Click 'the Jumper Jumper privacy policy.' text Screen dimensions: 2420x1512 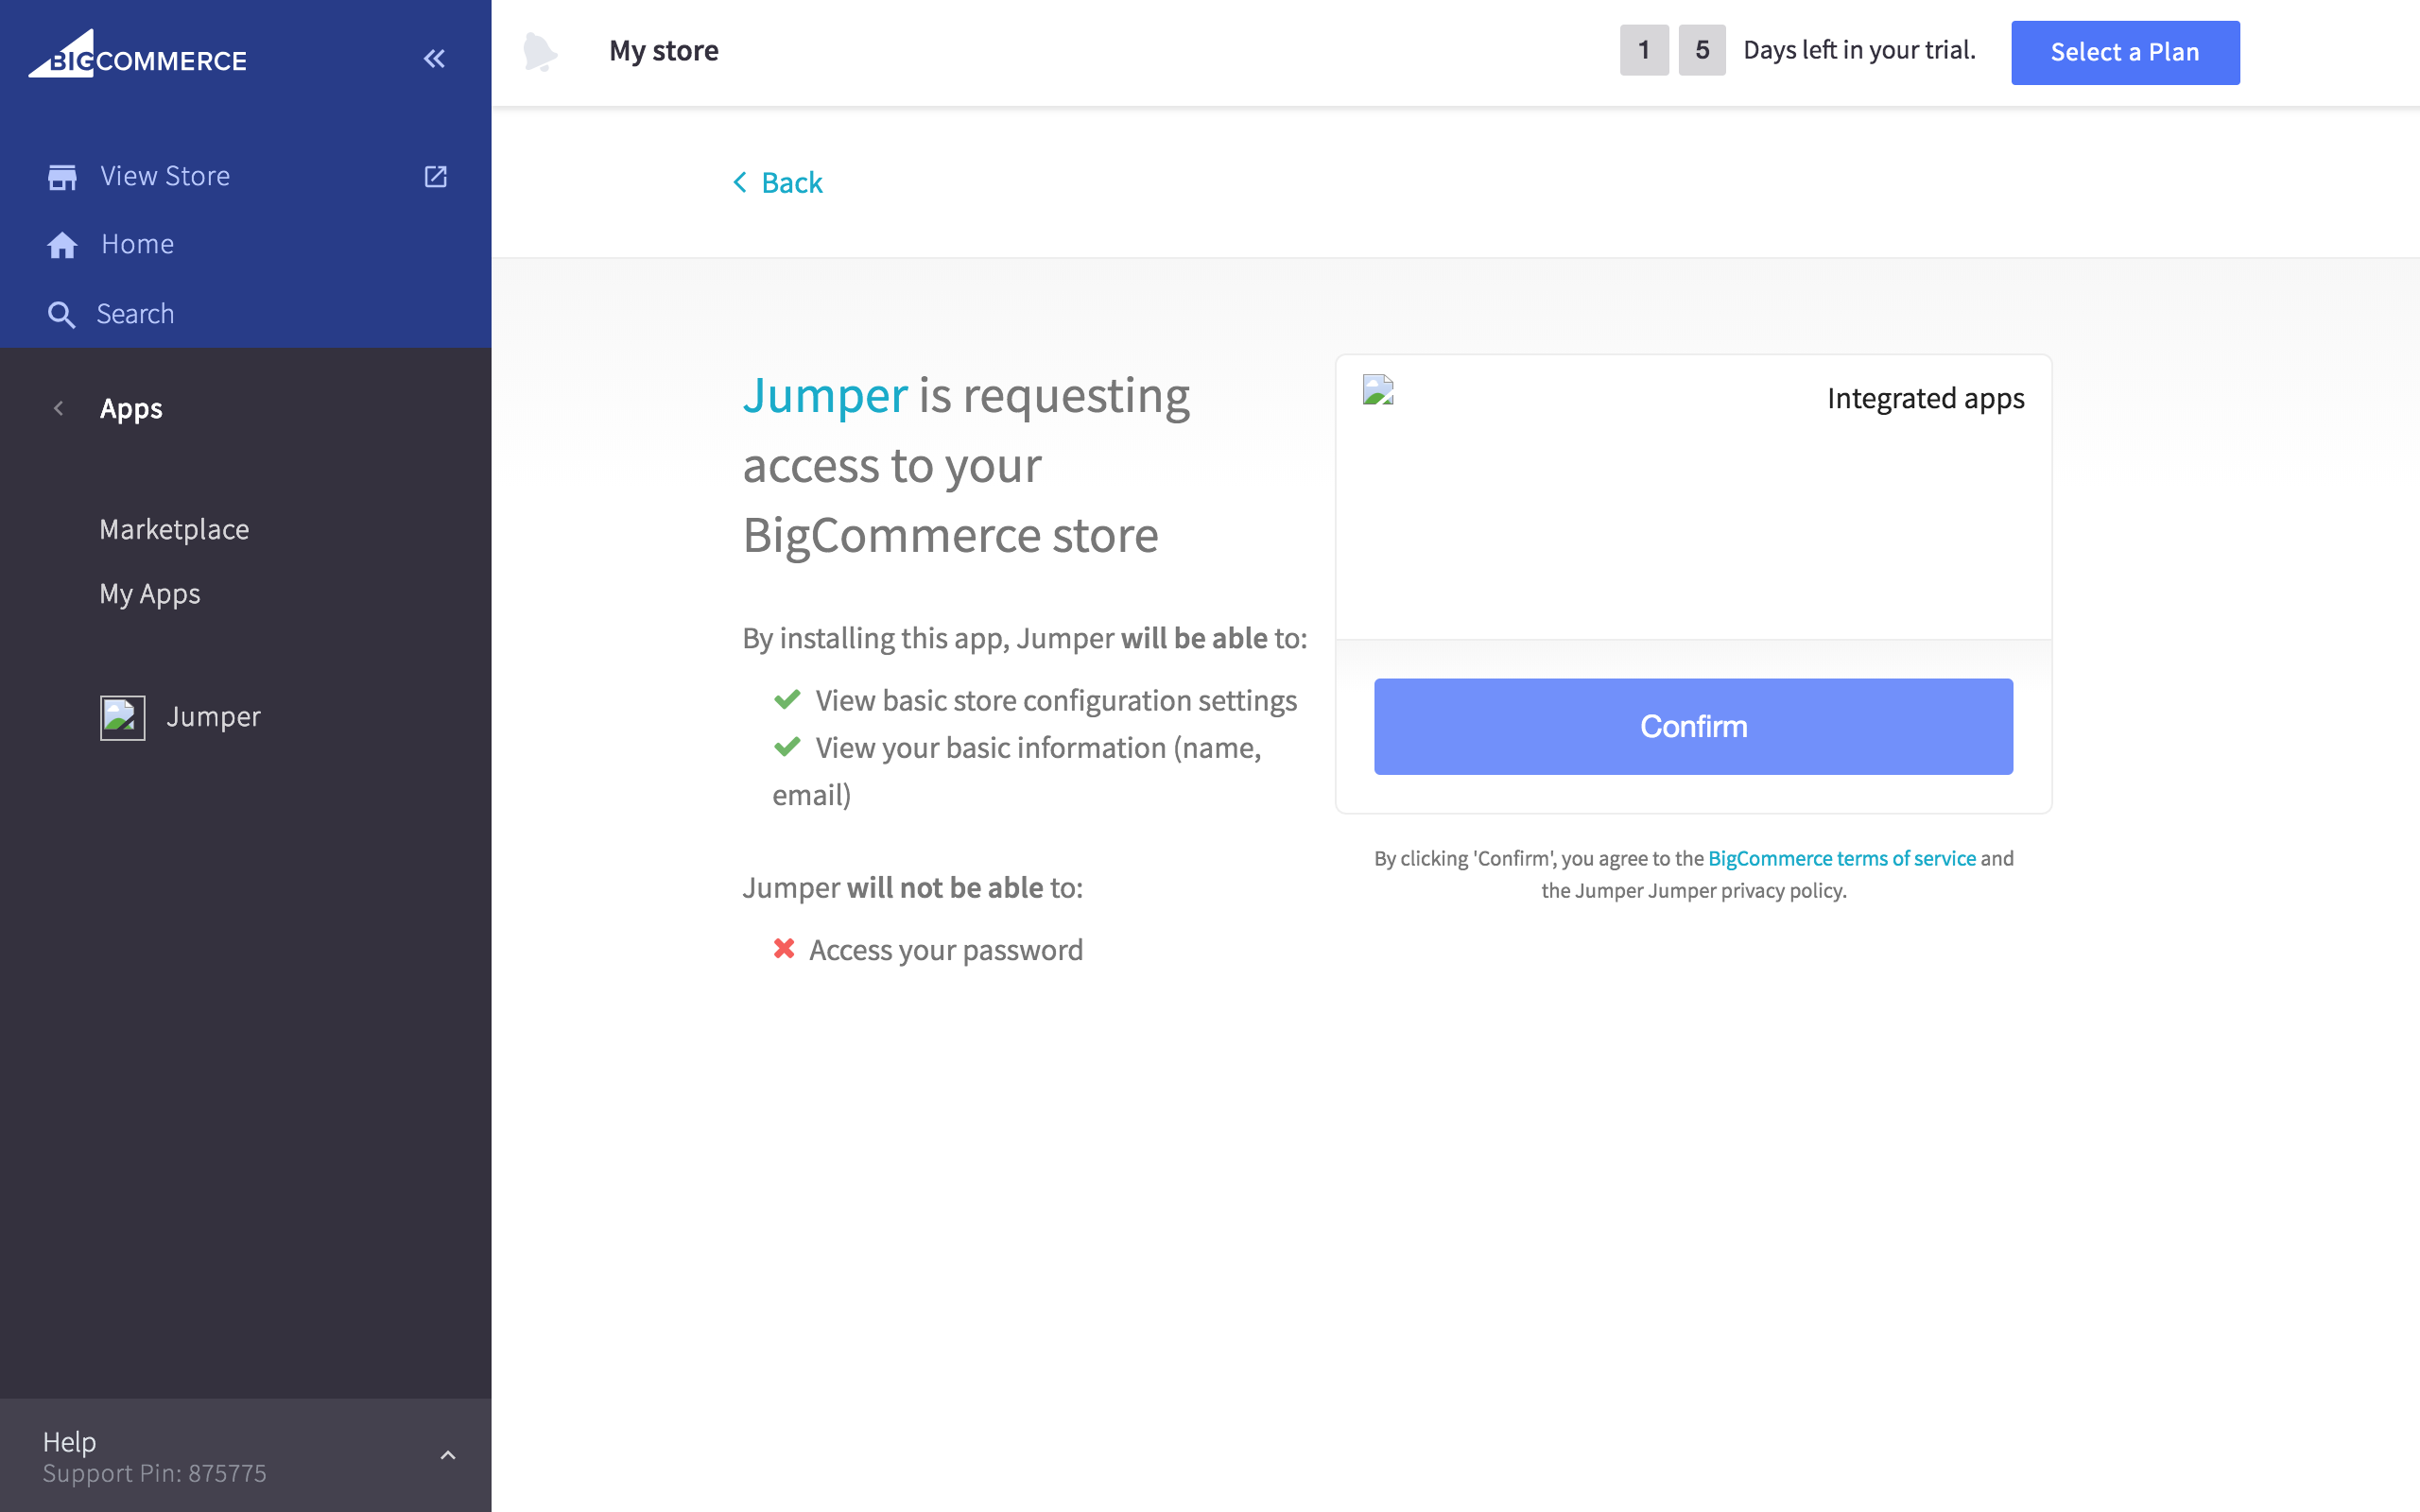click(x=1693, y=890)
